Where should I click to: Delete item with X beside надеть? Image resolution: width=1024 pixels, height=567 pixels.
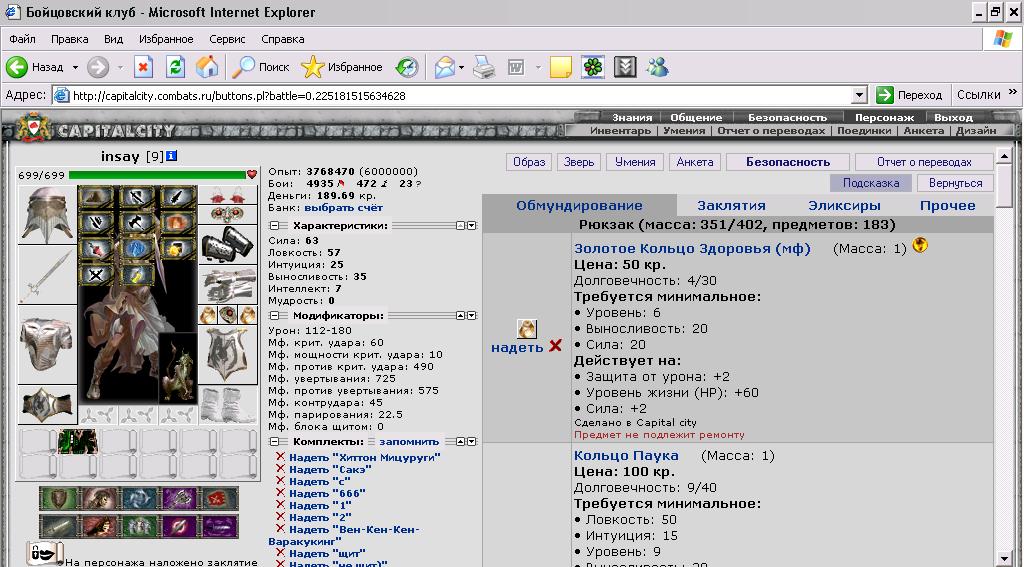pos(555,346)
